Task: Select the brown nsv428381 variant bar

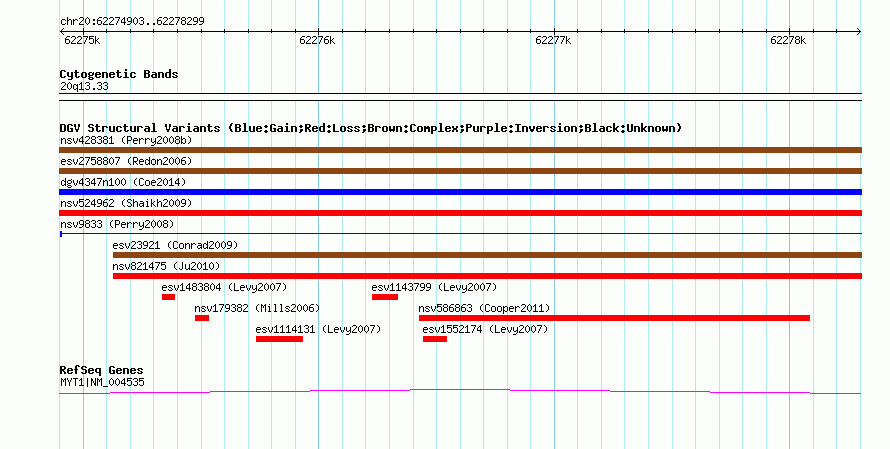Action: click(x=460, y=150)
